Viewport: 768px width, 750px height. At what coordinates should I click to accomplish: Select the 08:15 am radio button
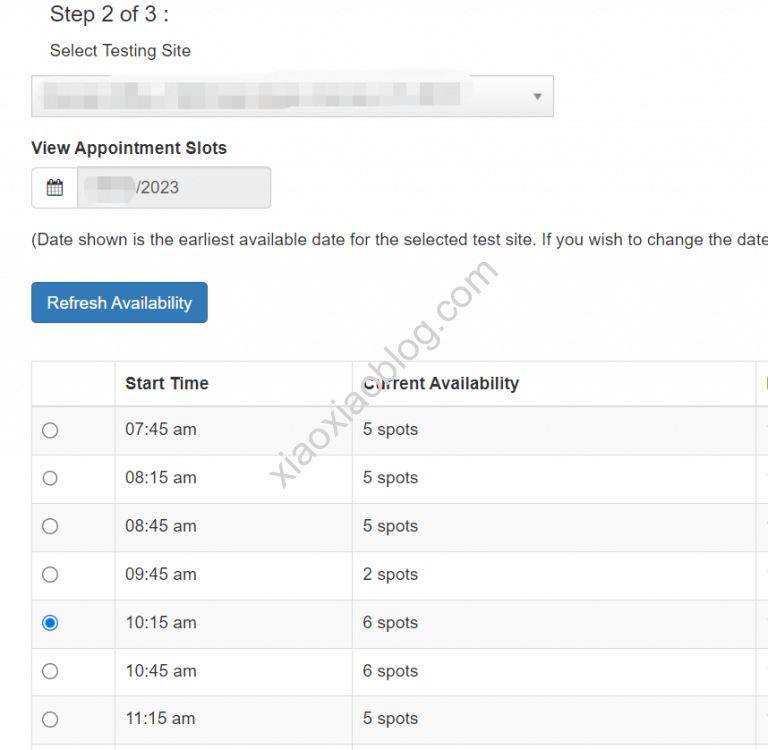(x=50, y=478)
